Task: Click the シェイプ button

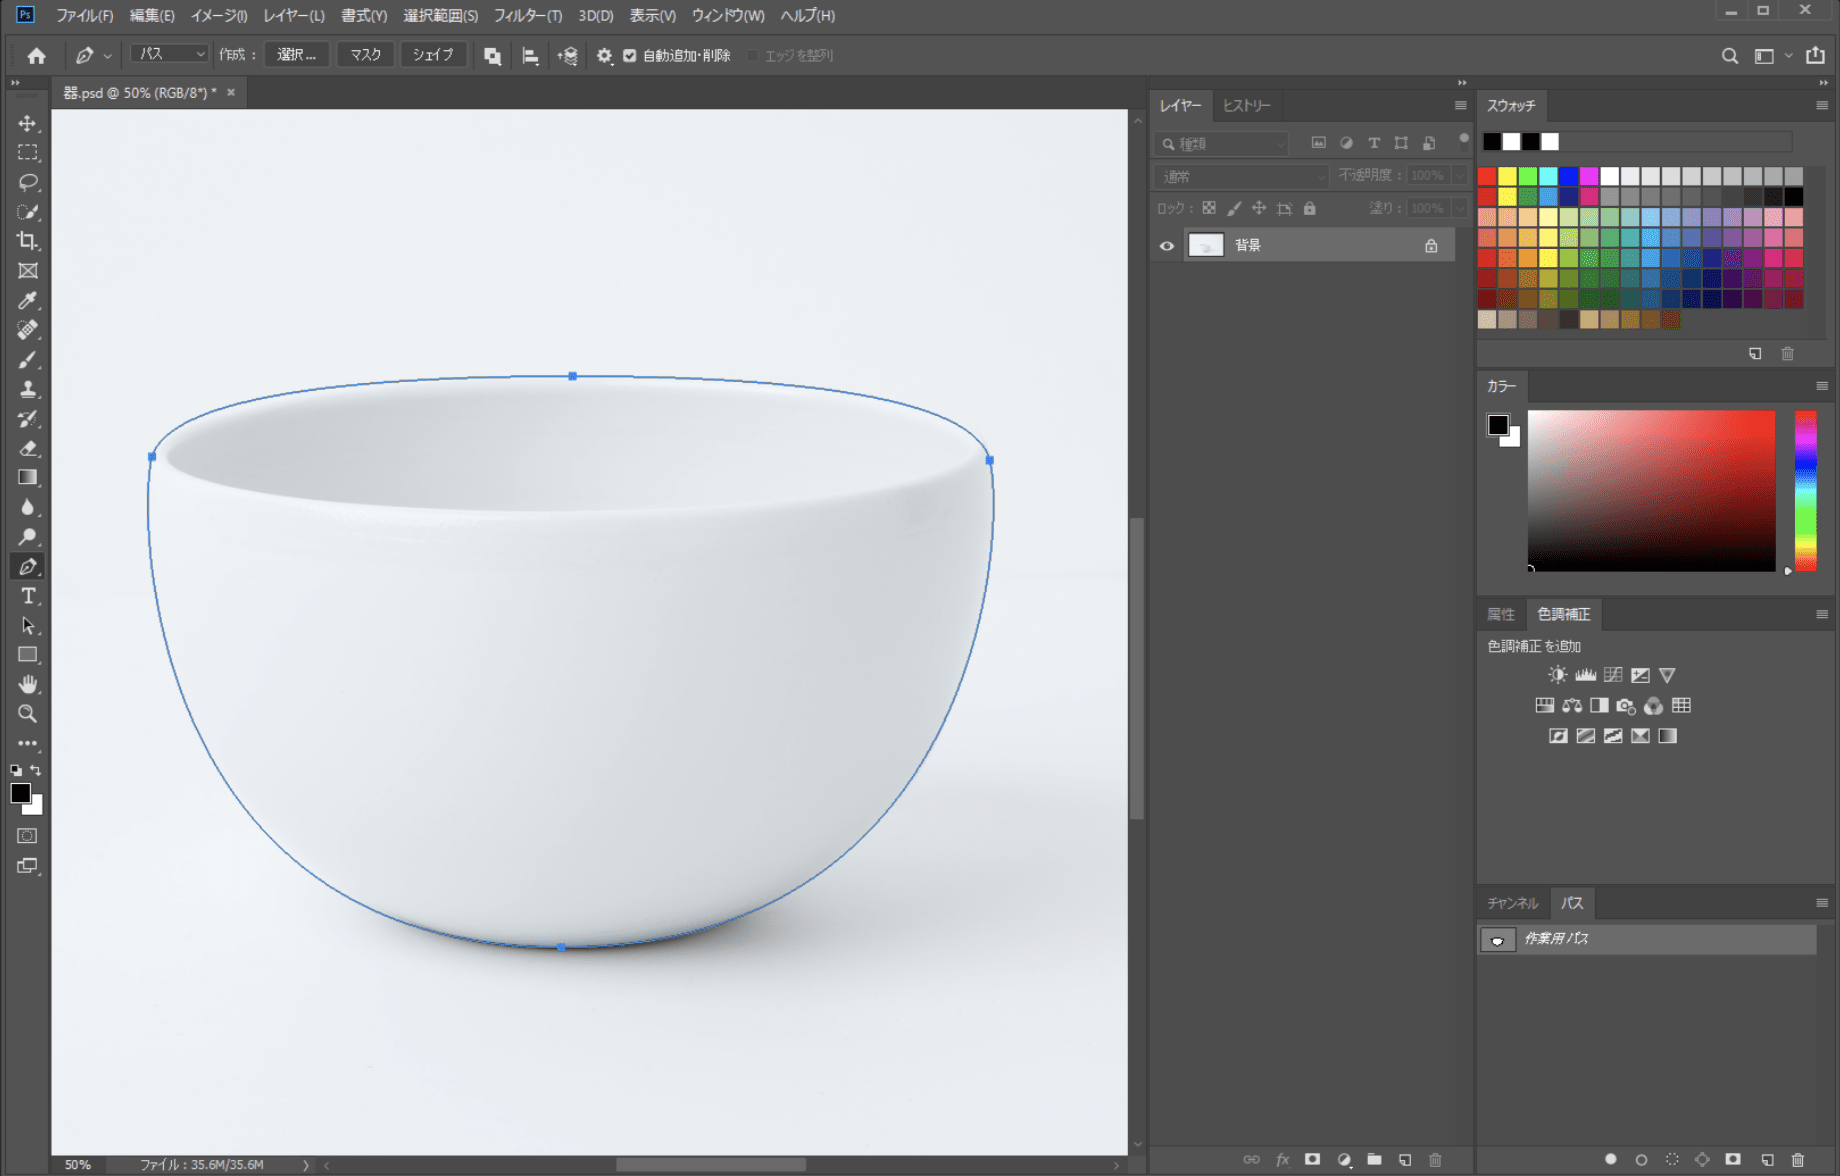Action: (432, 55)
